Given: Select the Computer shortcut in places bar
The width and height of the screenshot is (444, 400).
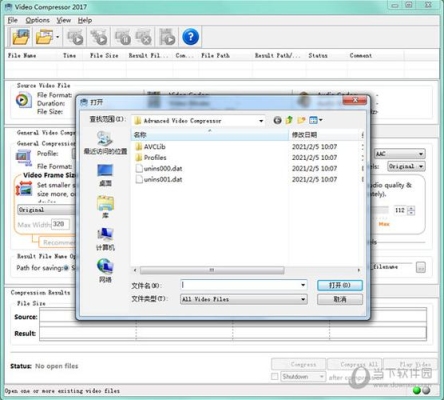Looking at the screenshot, I should 105,239.
